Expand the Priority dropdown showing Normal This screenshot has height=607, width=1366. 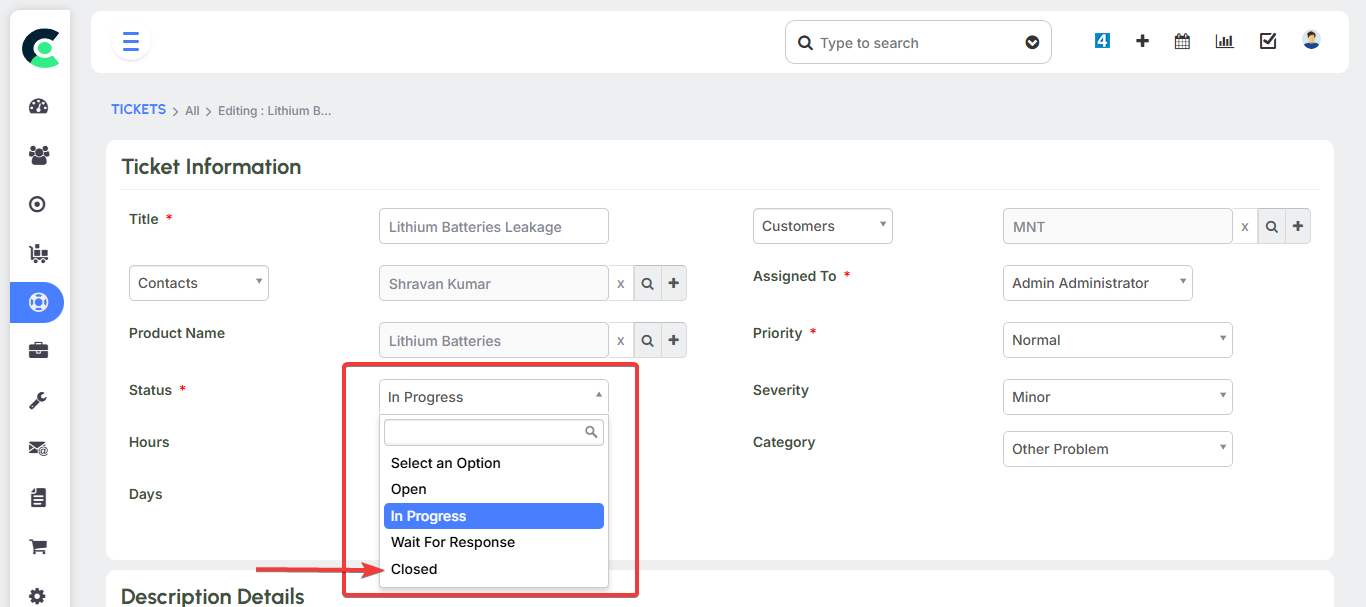point(1116,340)
